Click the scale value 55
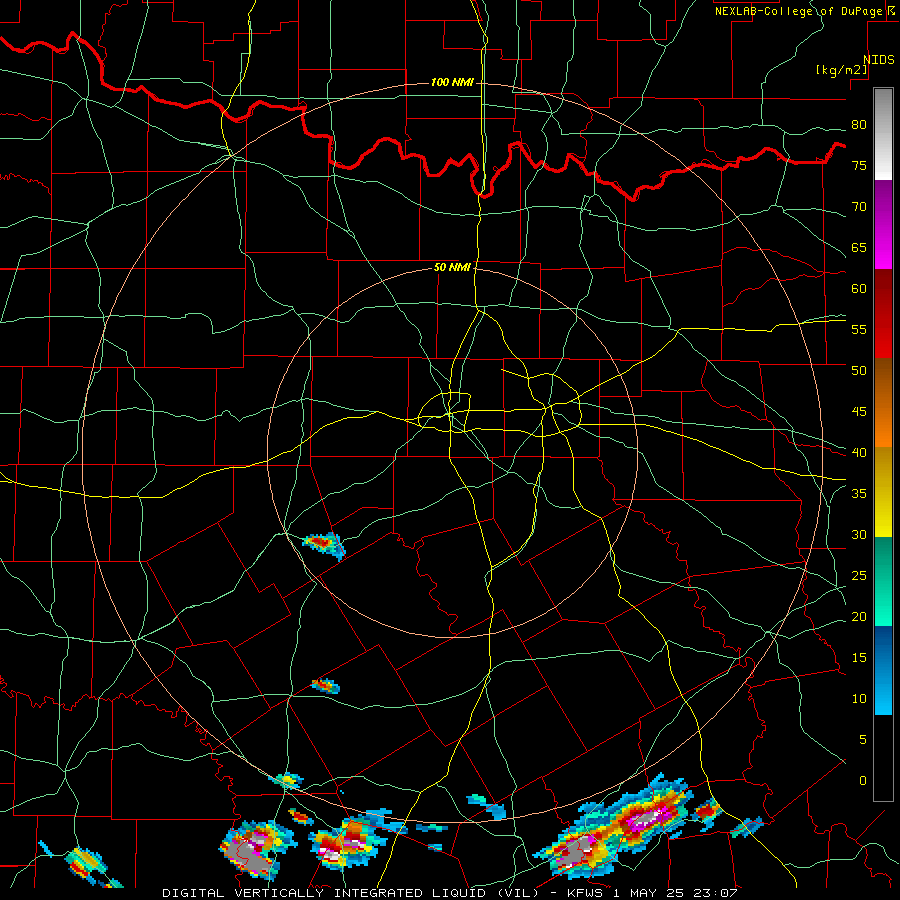This screenshot has height=900, width=900. coord(859,329)
